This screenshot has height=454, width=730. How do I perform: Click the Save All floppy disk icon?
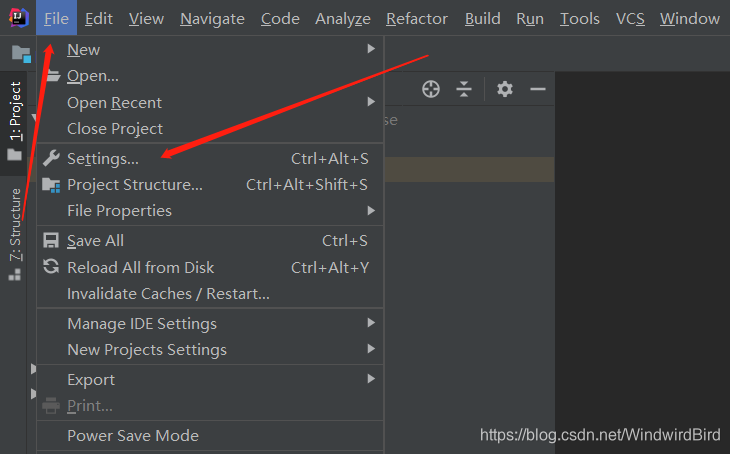click(x=51, y=241)
